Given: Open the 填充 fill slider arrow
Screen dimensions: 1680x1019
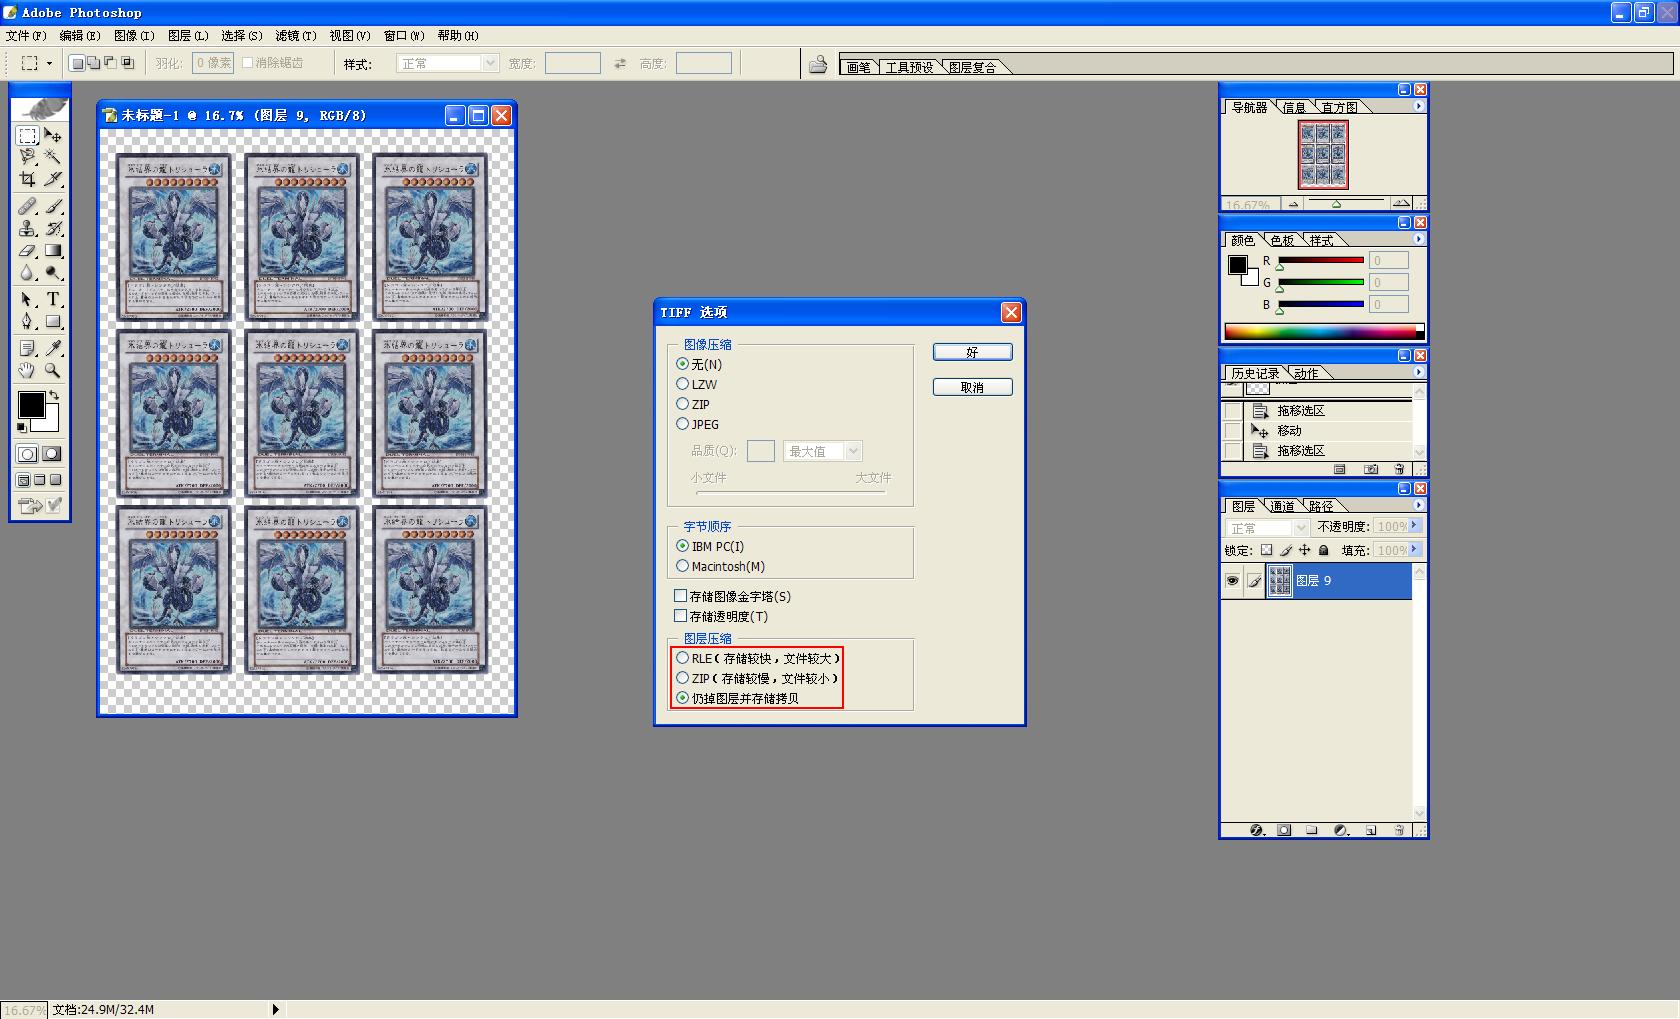Looking at the screenshot, I should pyautogui.click(x=1414, y=550).
